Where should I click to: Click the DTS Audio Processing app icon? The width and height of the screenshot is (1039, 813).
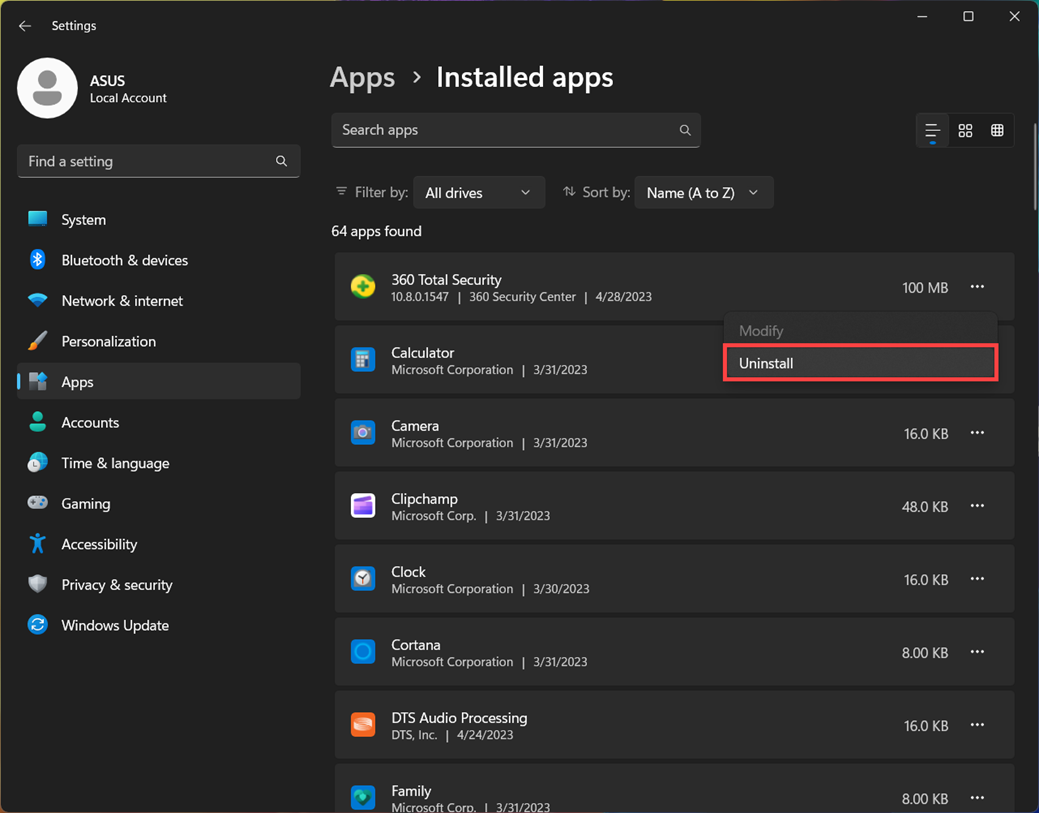363,725
